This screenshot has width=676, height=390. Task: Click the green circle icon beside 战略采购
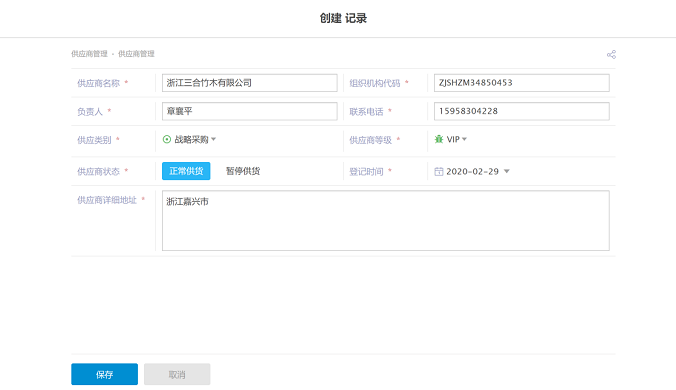[167, 139]
